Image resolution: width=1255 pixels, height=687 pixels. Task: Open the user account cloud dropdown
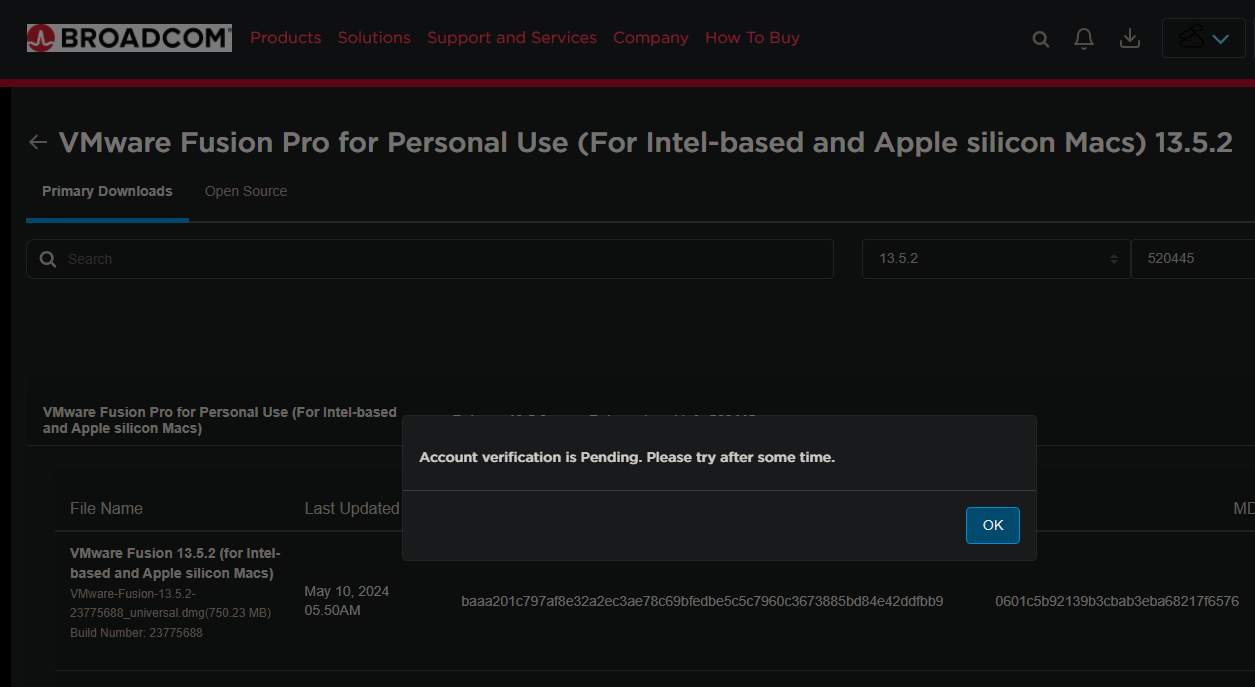point(1204,38)
